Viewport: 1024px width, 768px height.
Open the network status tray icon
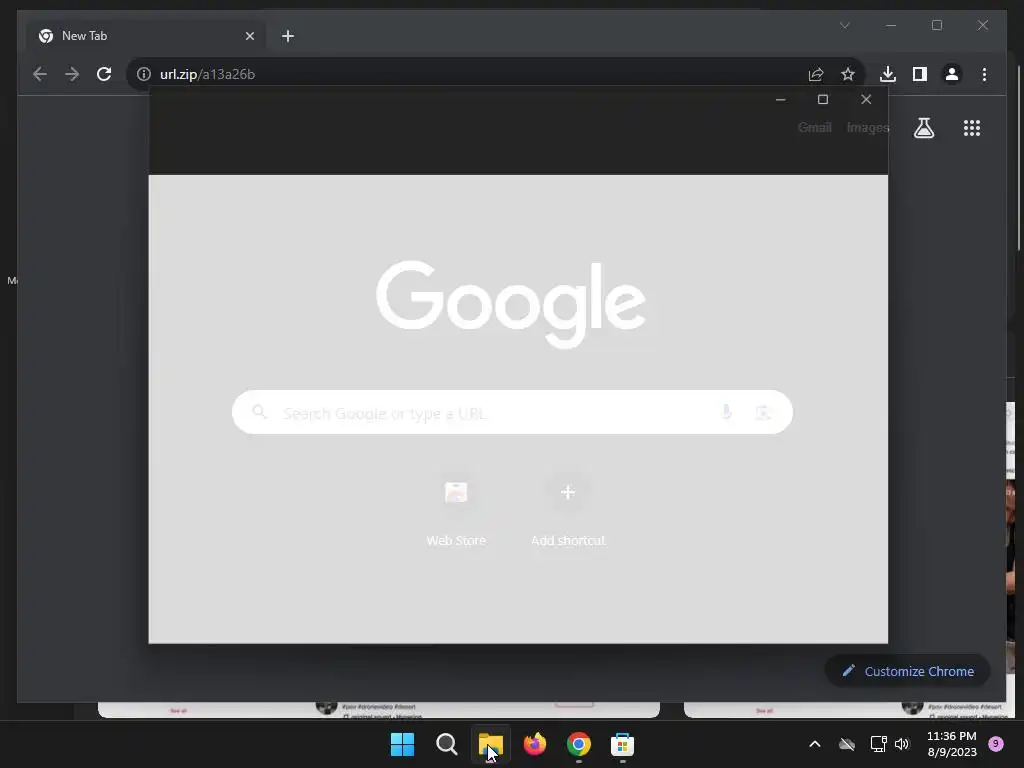(x=878, y=744)
